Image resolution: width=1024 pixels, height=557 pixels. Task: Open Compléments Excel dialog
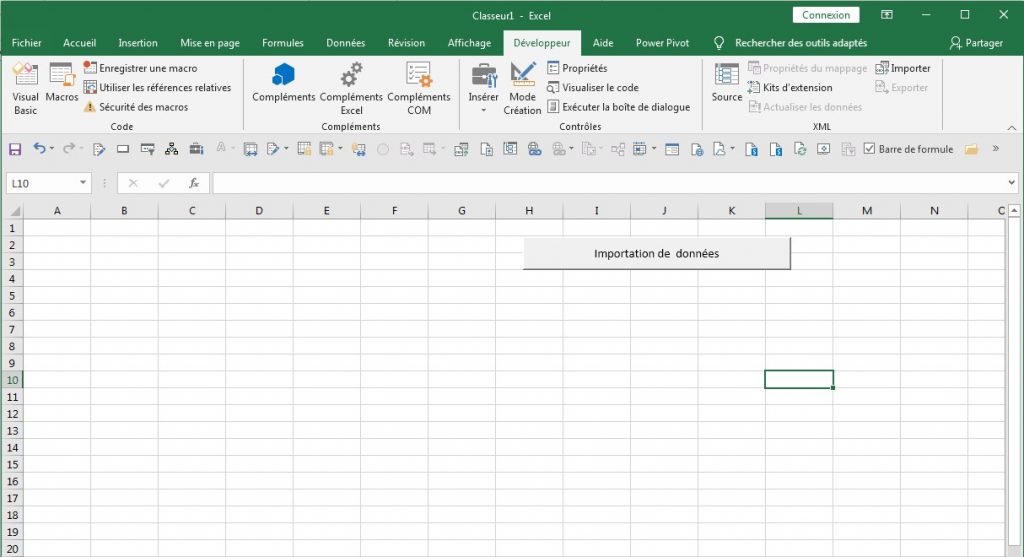pyautogui.click(x=351, y=89)
